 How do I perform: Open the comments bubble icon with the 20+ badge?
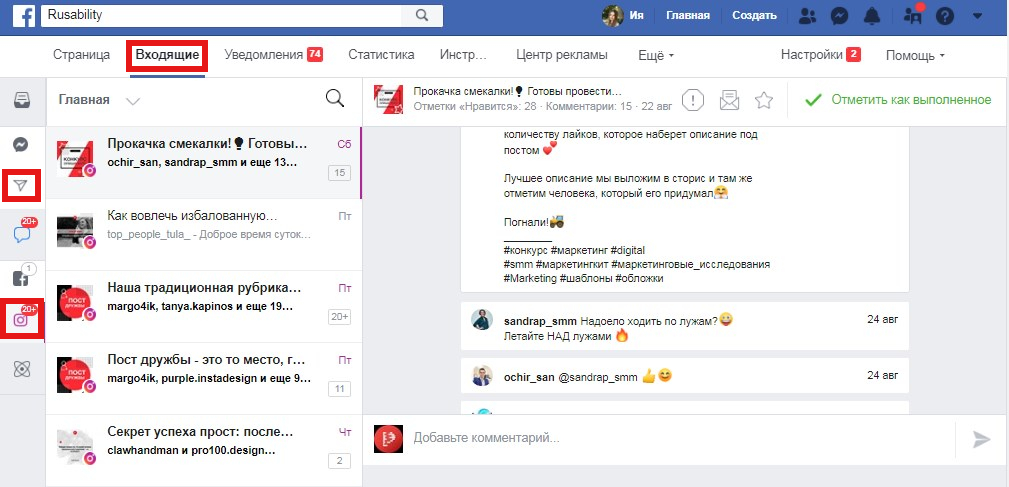(23, 232)
